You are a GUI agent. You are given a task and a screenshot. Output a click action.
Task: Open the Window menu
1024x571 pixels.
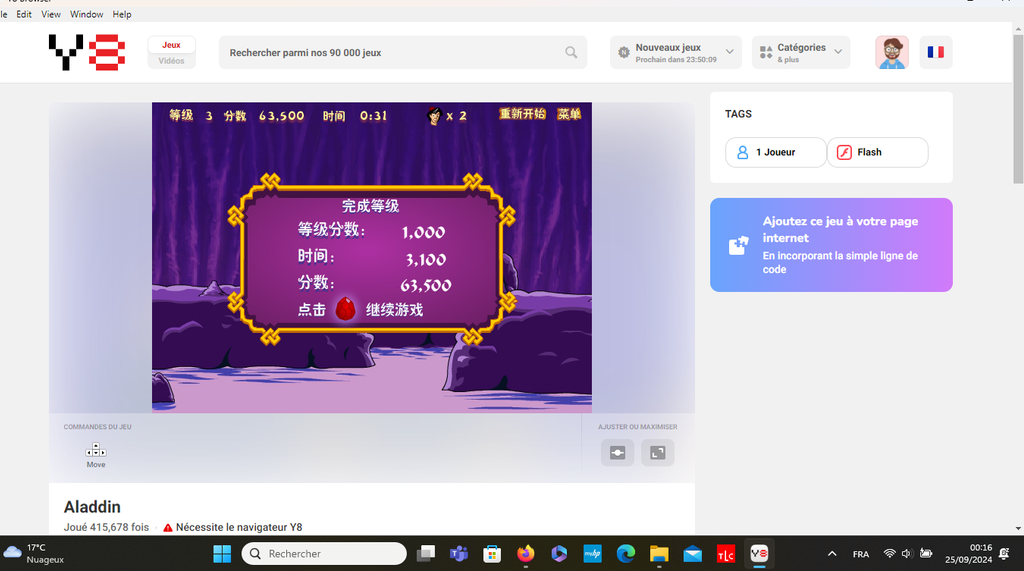[x=87, y=15]
